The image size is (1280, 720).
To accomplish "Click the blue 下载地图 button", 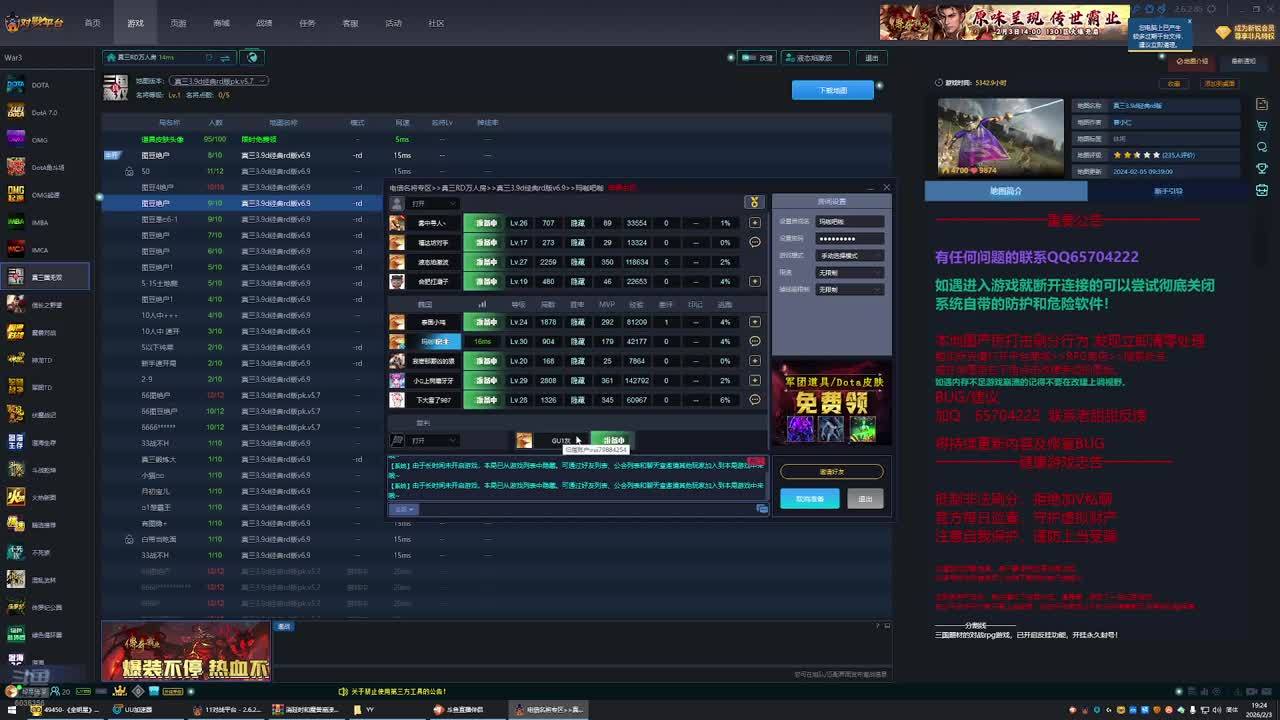I will click(832, 90).
